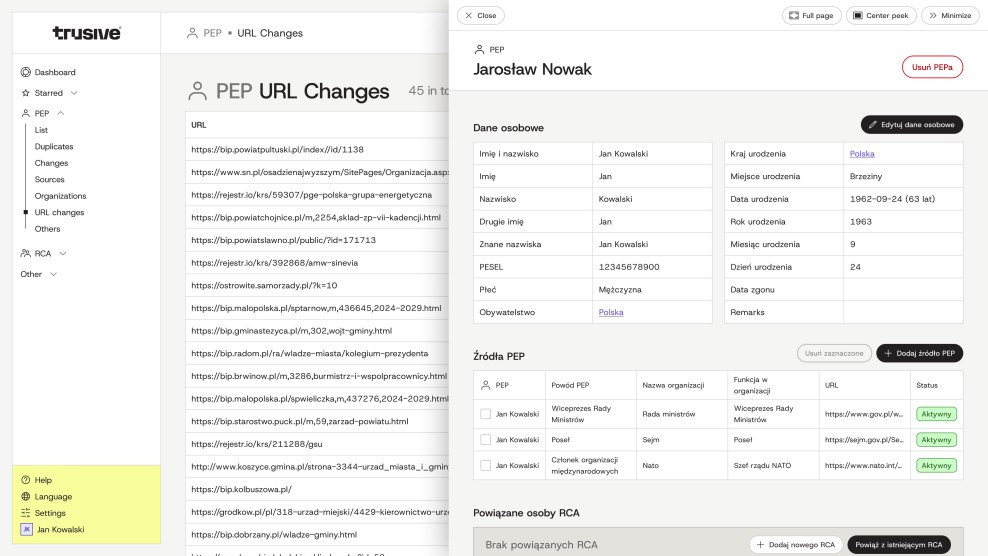The image size is (988, 556).
Task: Expand the Starred section chevron
Action: pos(73,93)
